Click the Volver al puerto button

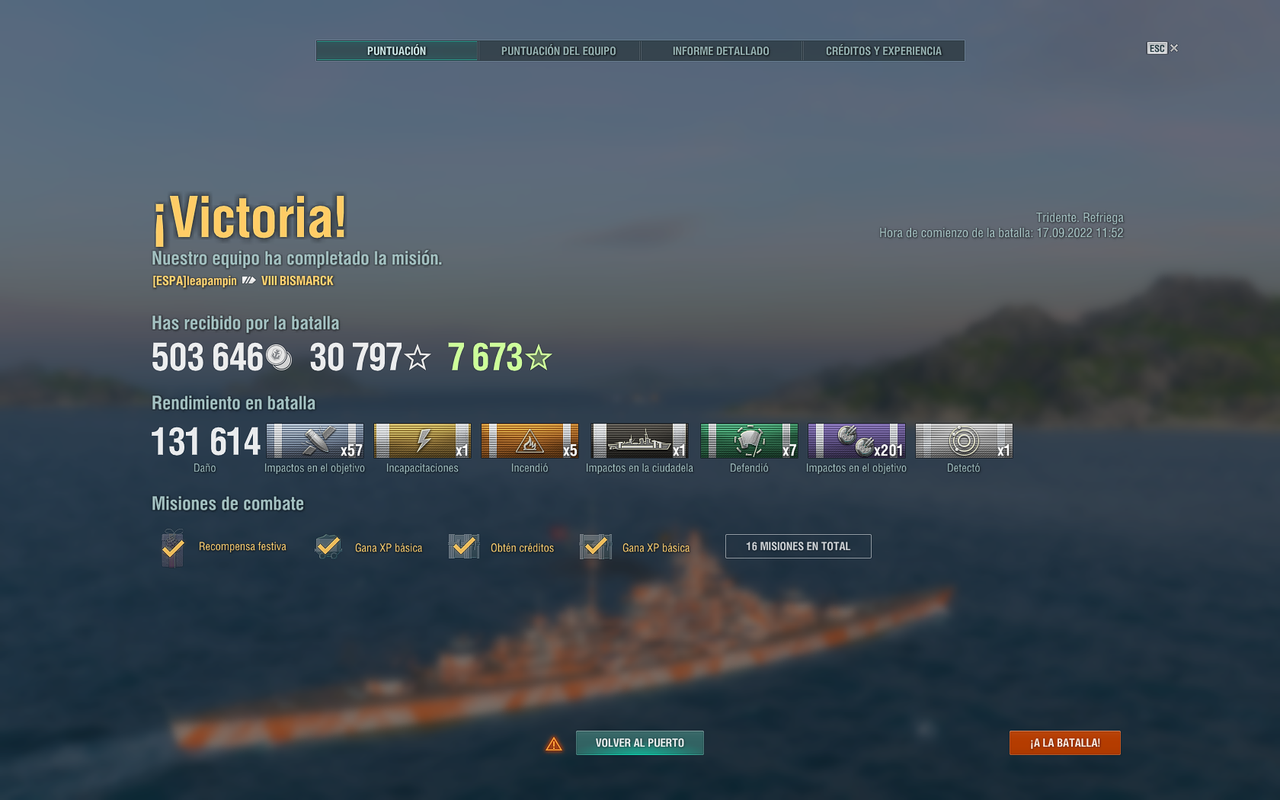640,743
